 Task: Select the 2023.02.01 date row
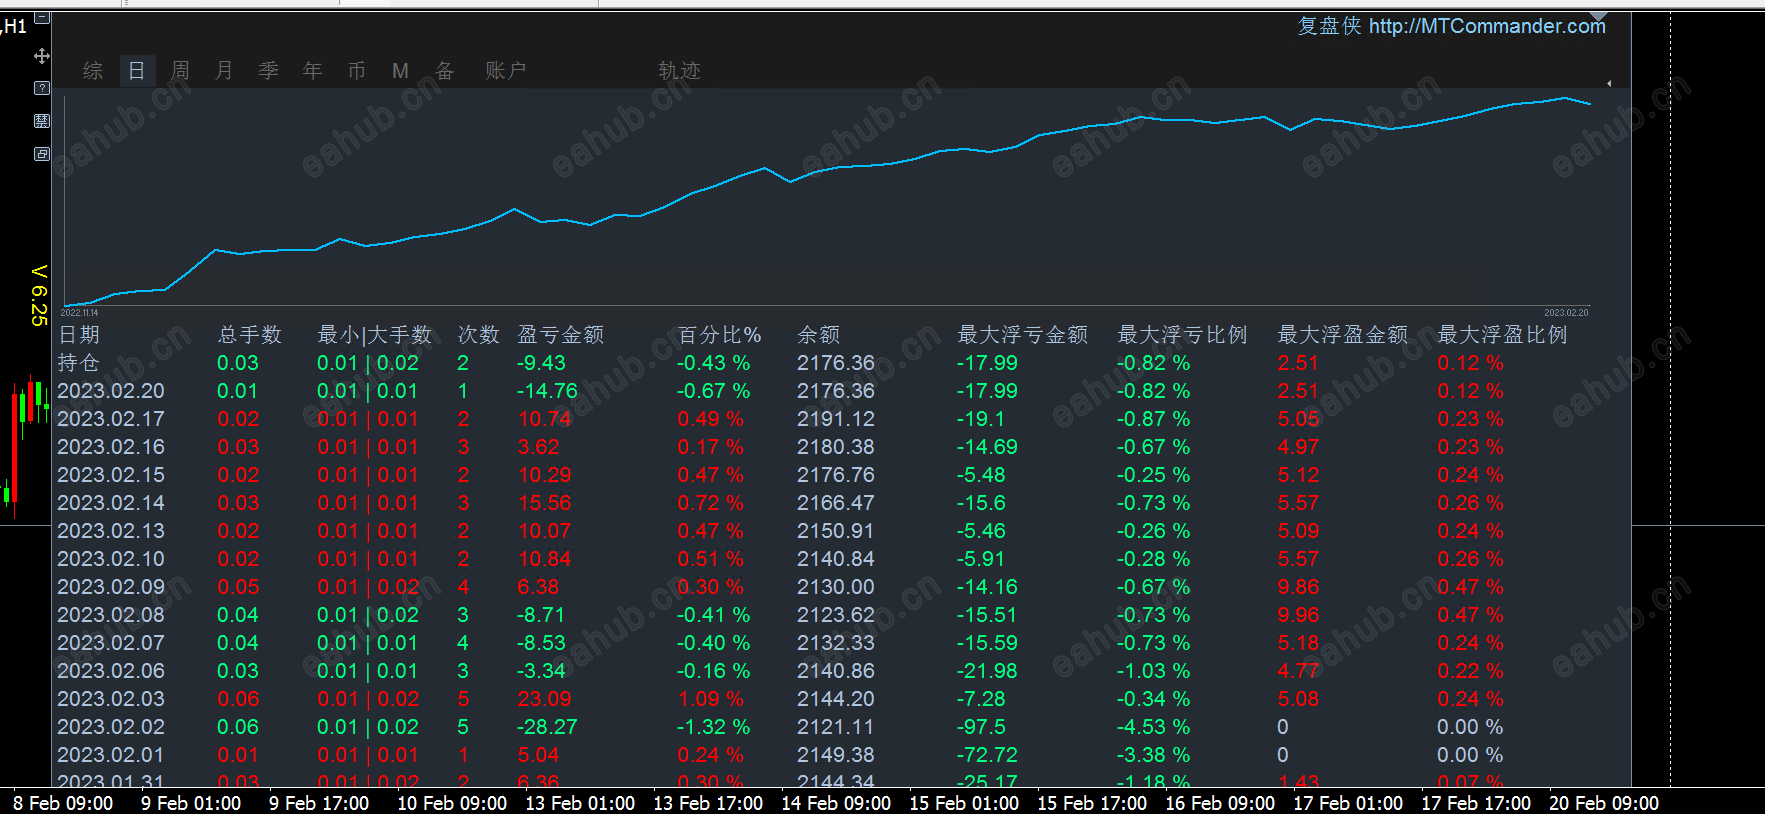tap(111, 755)
